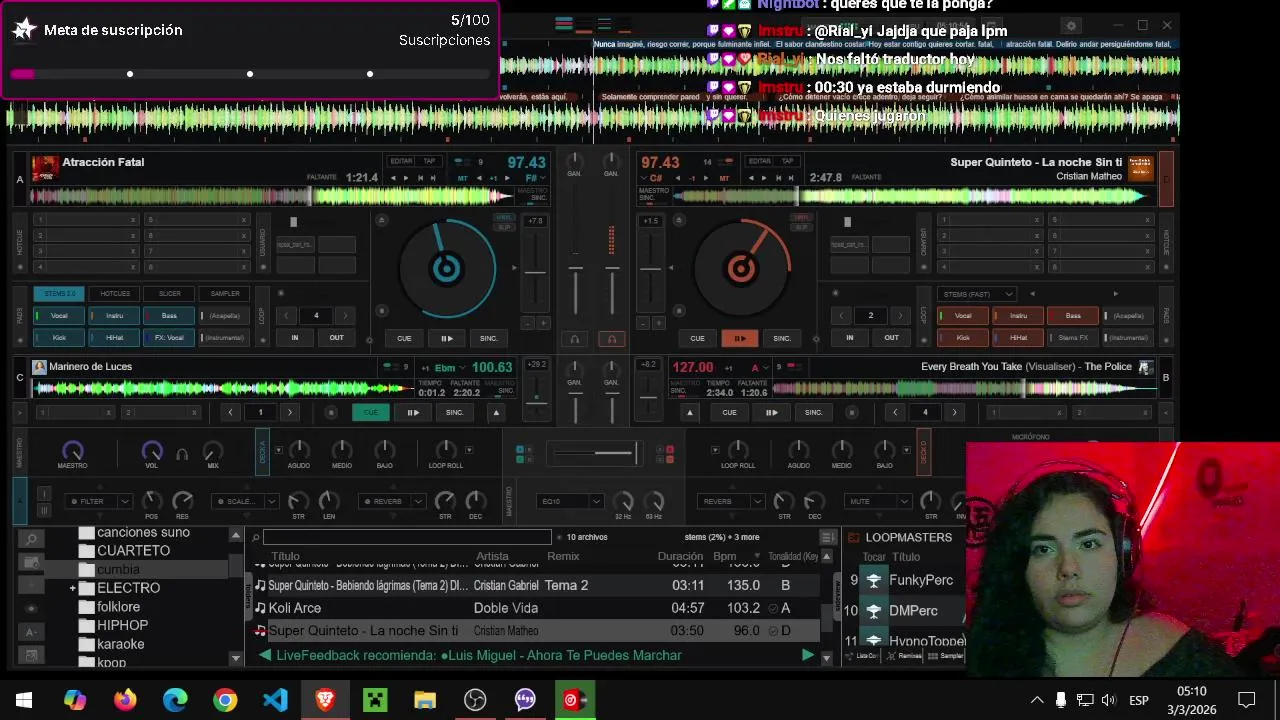The width and height of the screenshot is (1280, 720).
Task: Open the F# key dropdown on deck A
Action: [534, 178]
